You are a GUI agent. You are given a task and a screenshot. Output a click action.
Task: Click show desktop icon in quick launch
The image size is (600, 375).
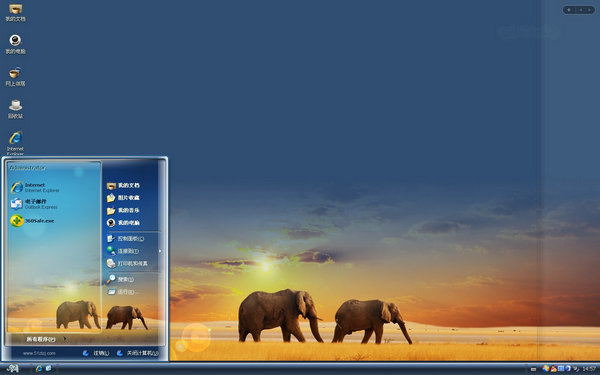(x=49, y=368)
